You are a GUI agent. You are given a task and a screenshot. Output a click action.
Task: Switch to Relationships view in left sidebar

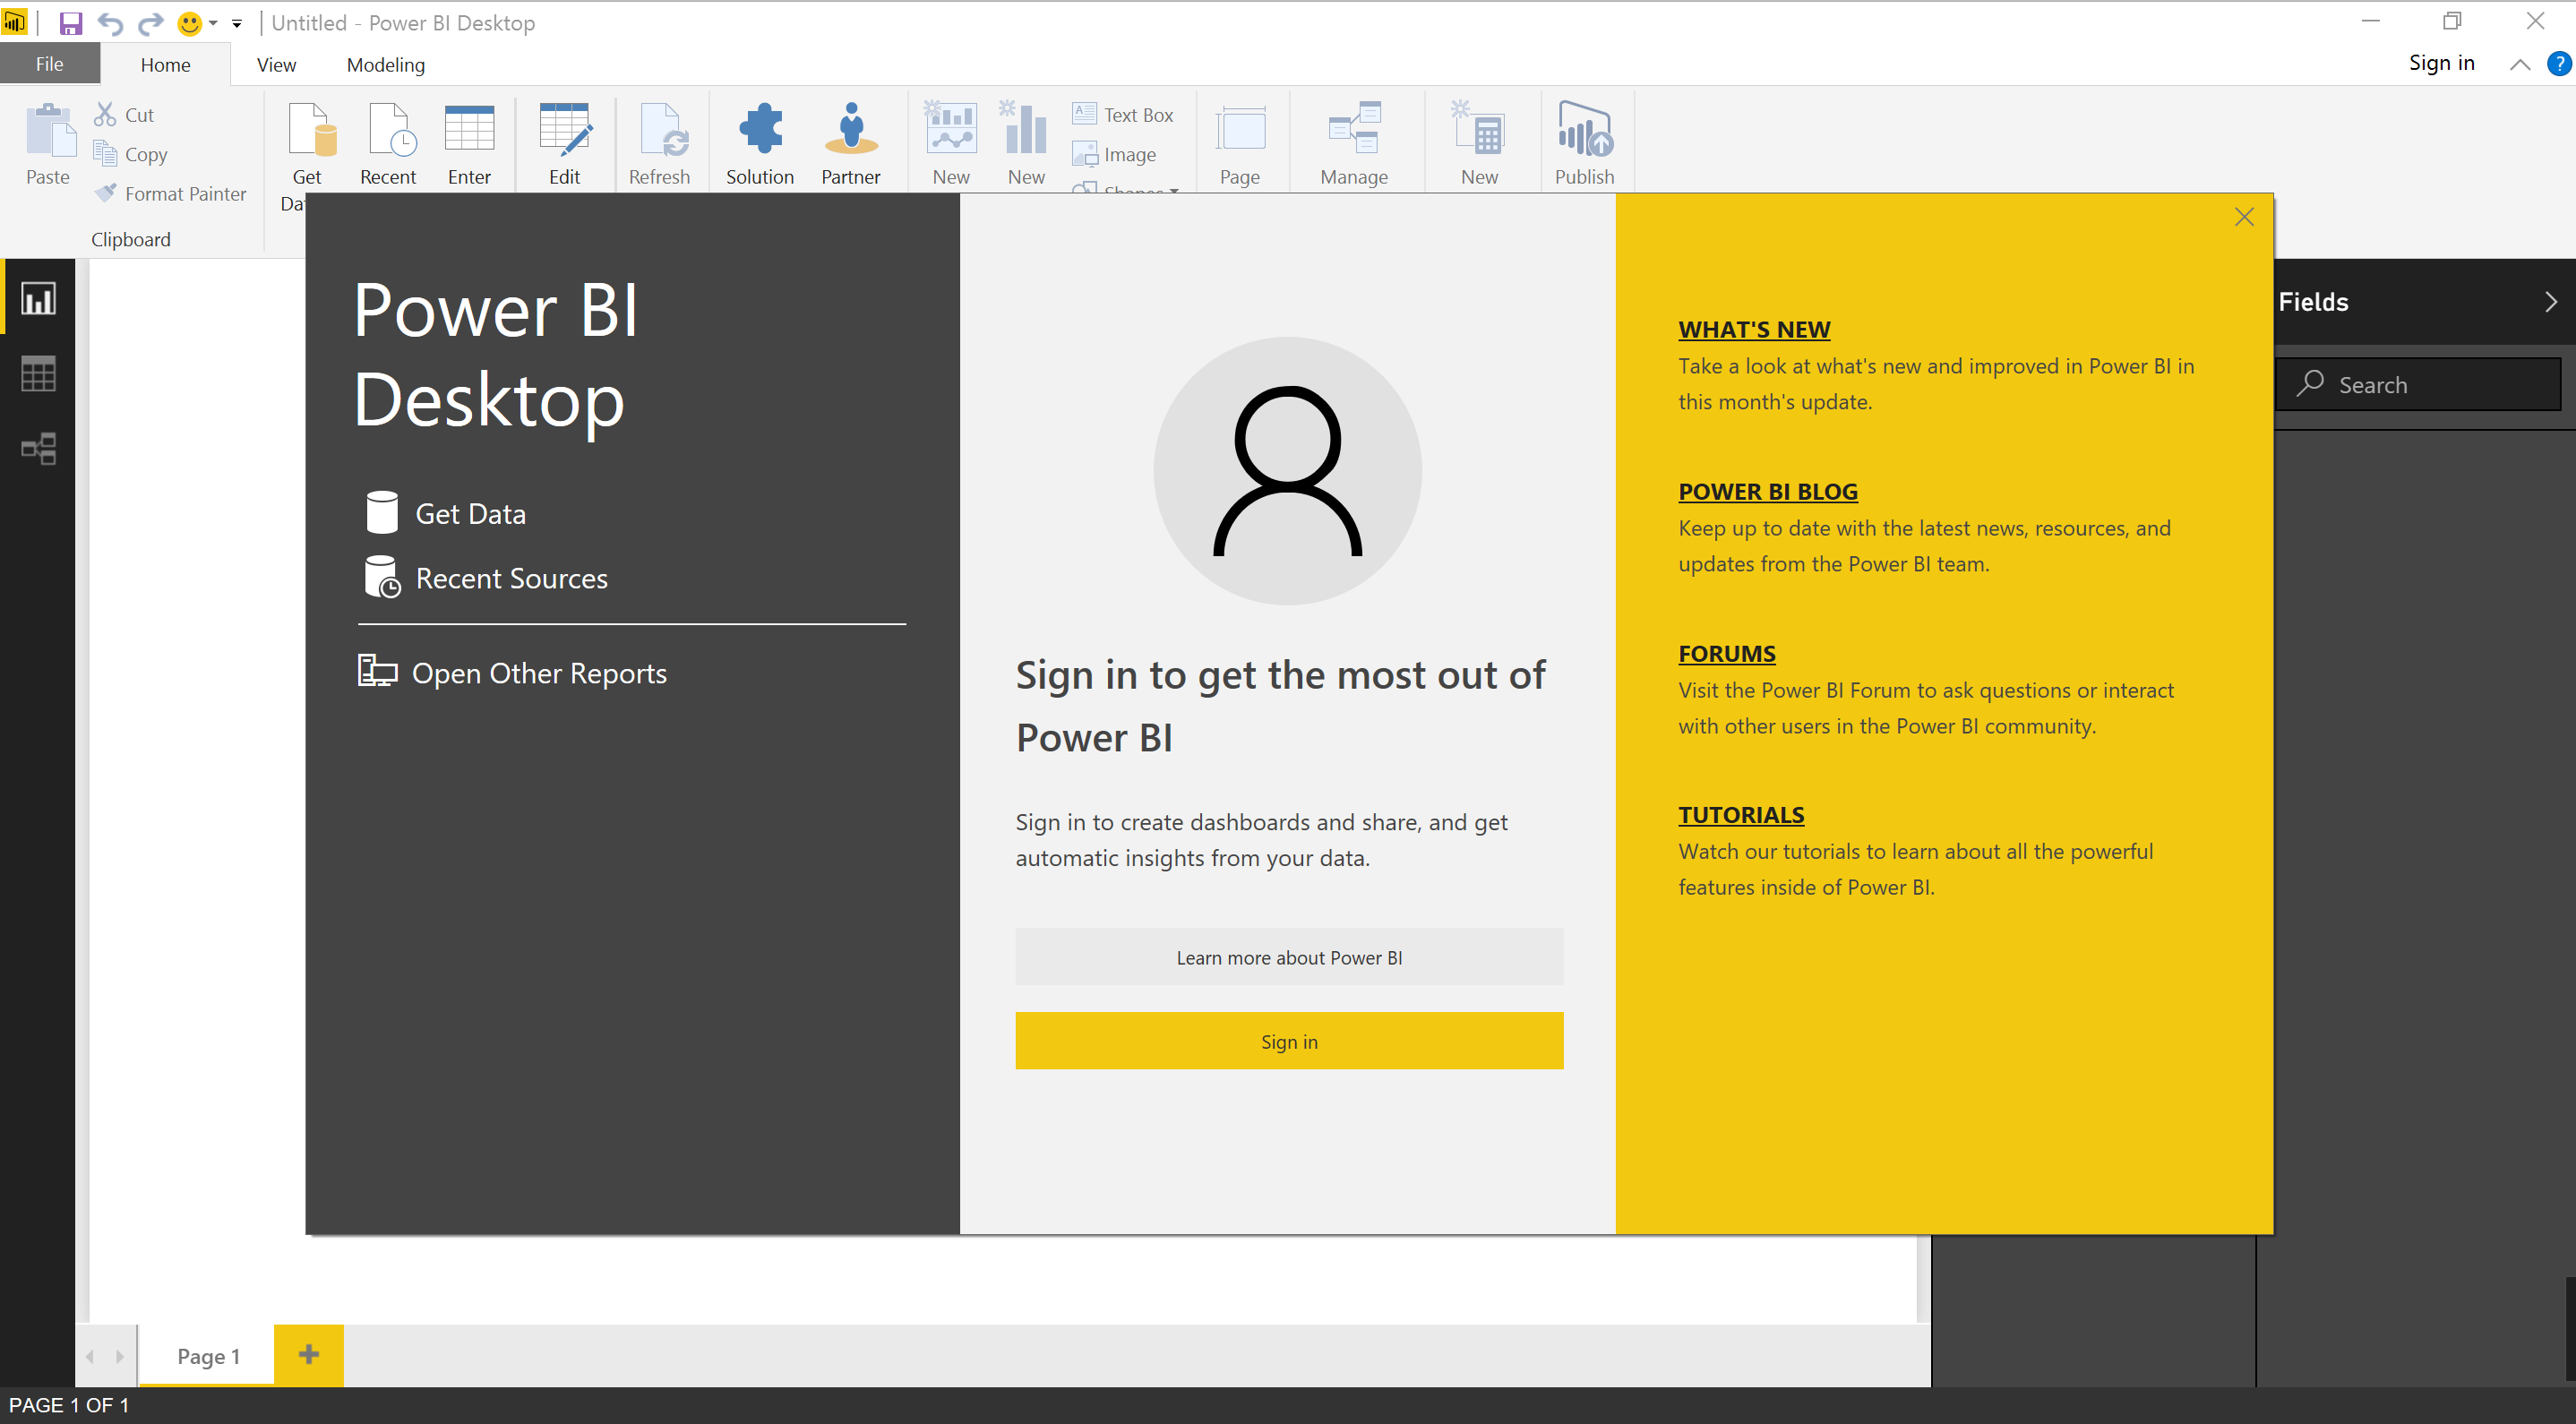pyautogui.click(x=38, y=448)
